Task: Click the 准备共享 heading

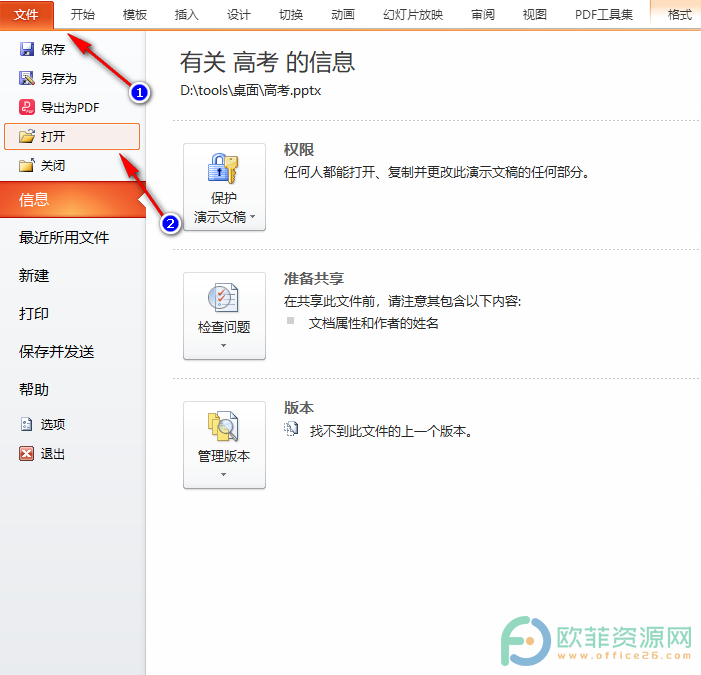Action: (313, 278)
